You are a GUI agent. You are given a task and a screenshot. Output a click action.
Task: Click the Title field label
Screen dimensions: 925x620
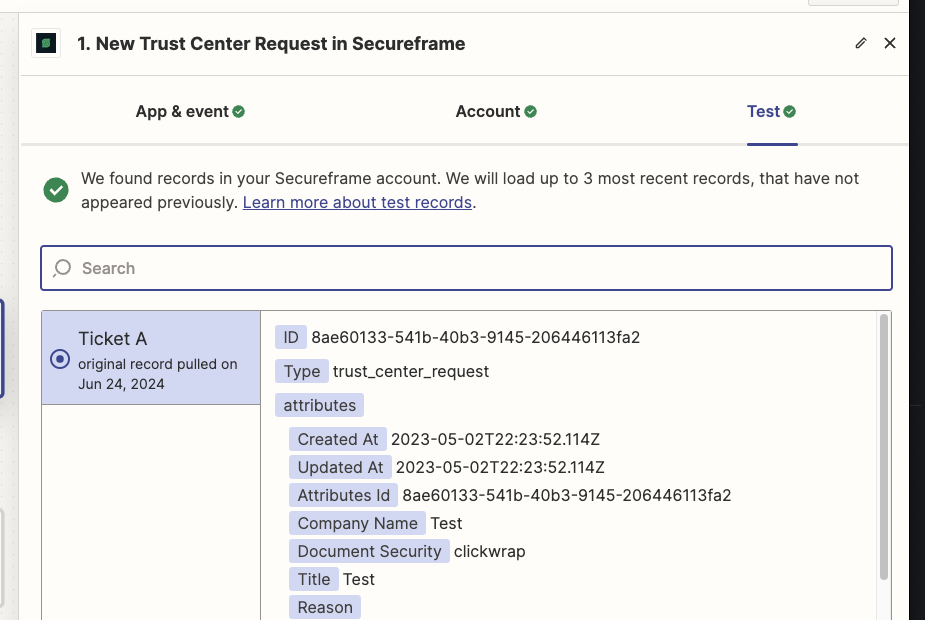[314, 579]
